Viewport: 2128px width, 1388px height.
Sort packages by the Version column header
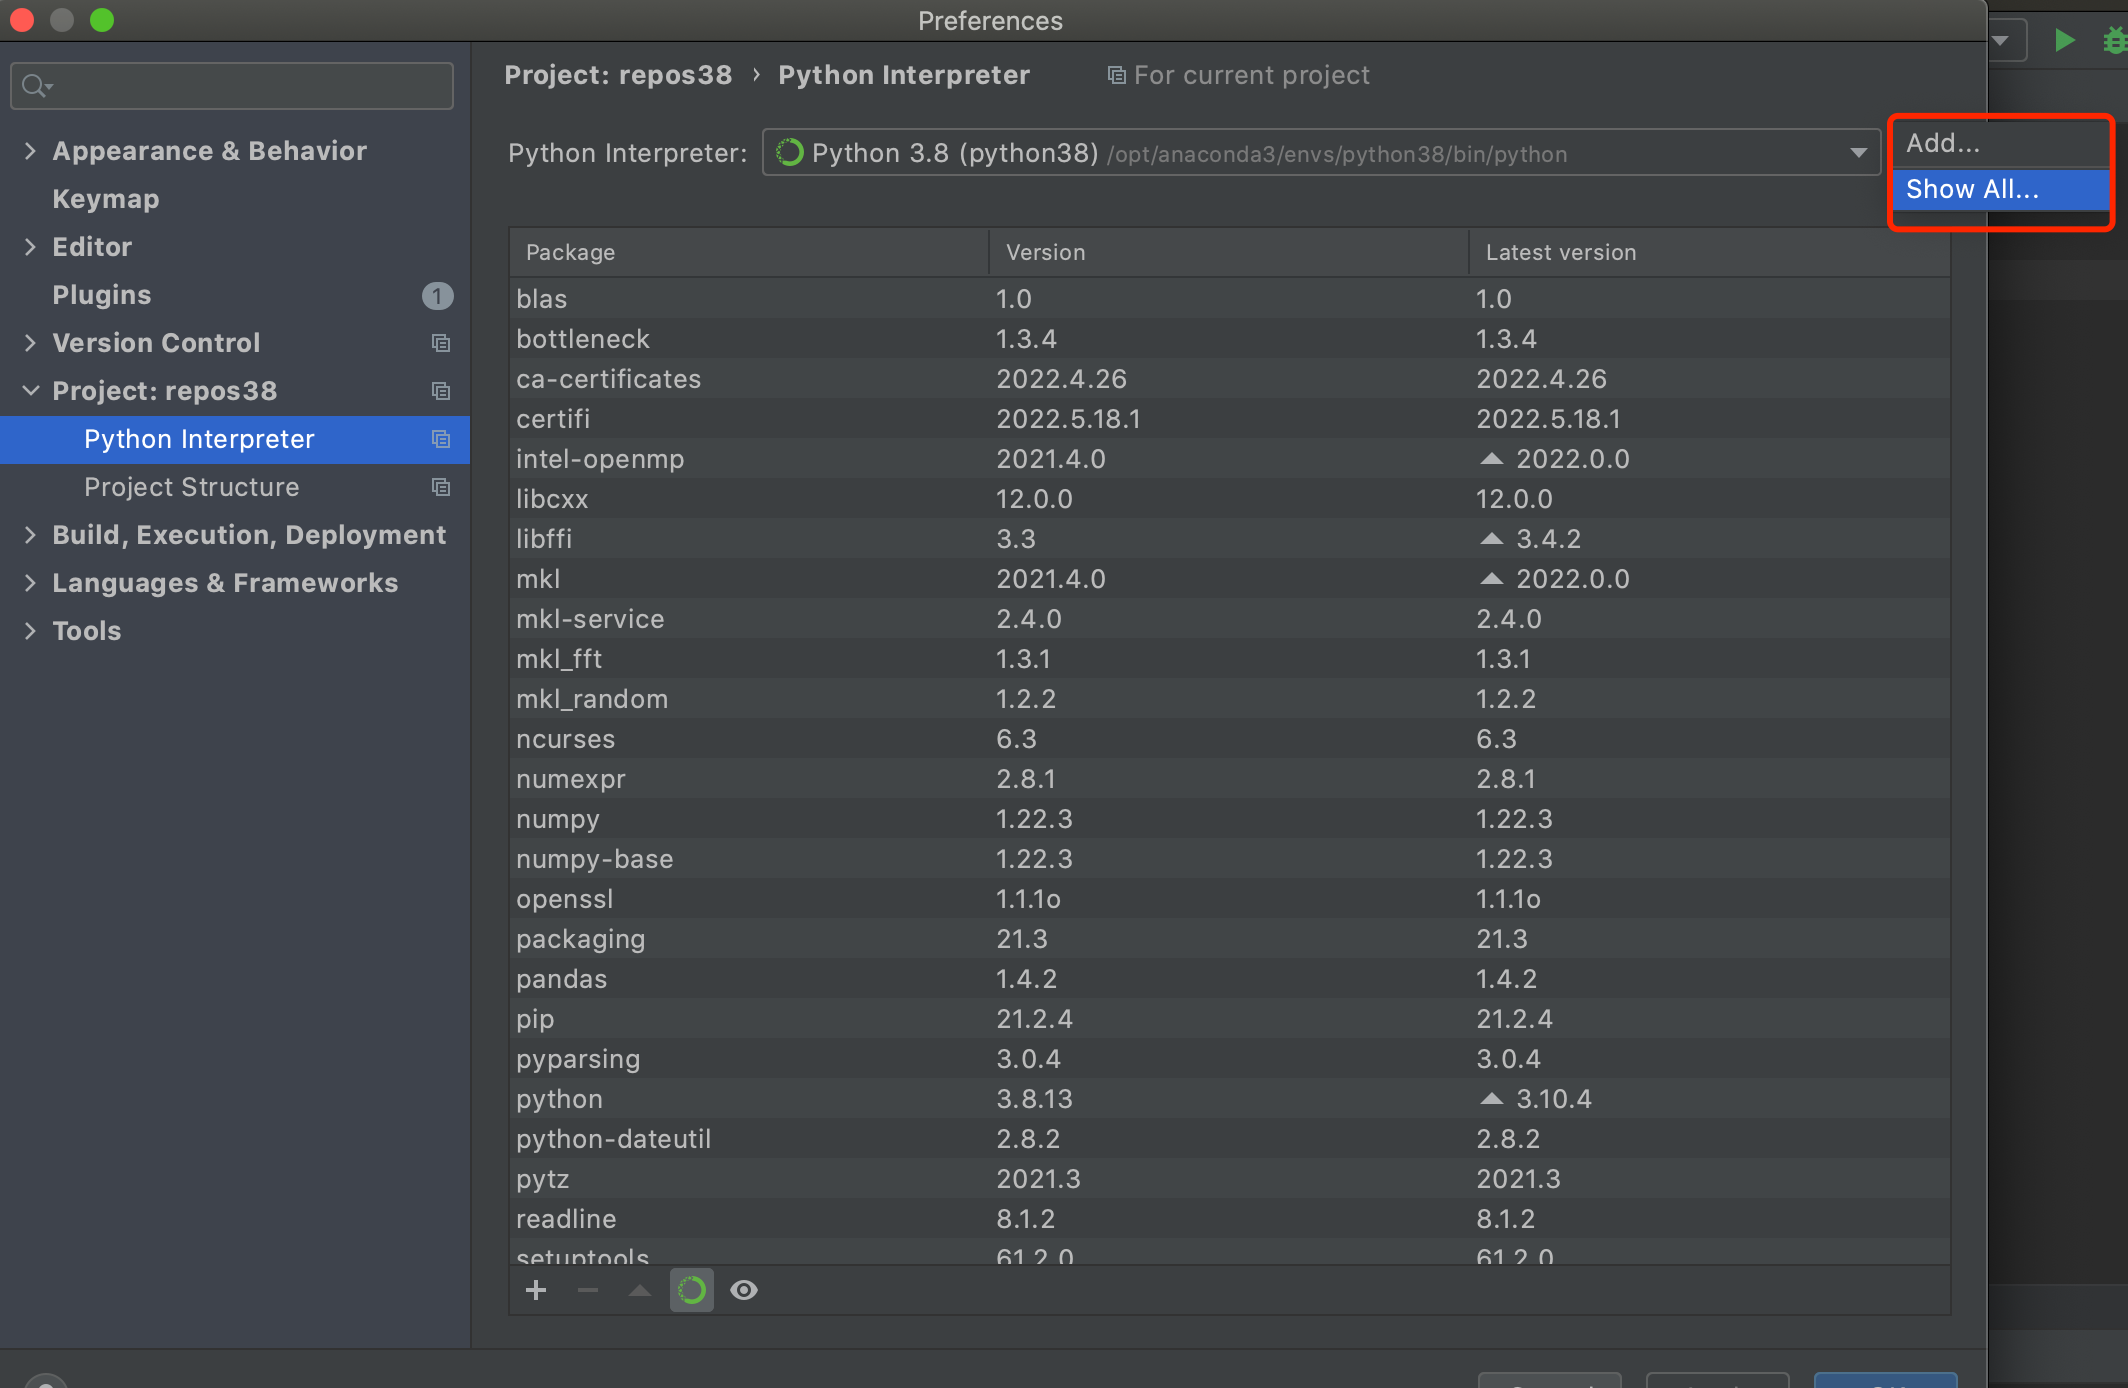[x=1045, y=252]
